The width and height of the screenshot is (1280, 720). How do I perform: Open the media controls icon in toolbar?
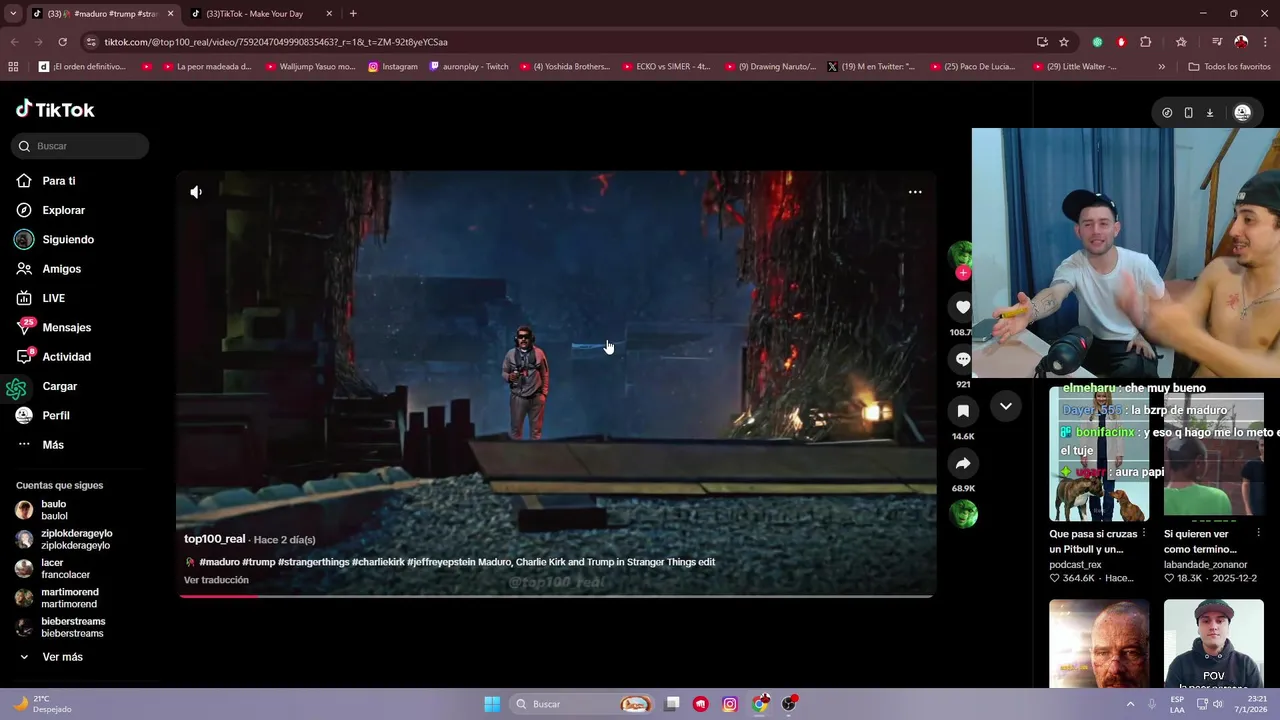[x=1217, y=42]
